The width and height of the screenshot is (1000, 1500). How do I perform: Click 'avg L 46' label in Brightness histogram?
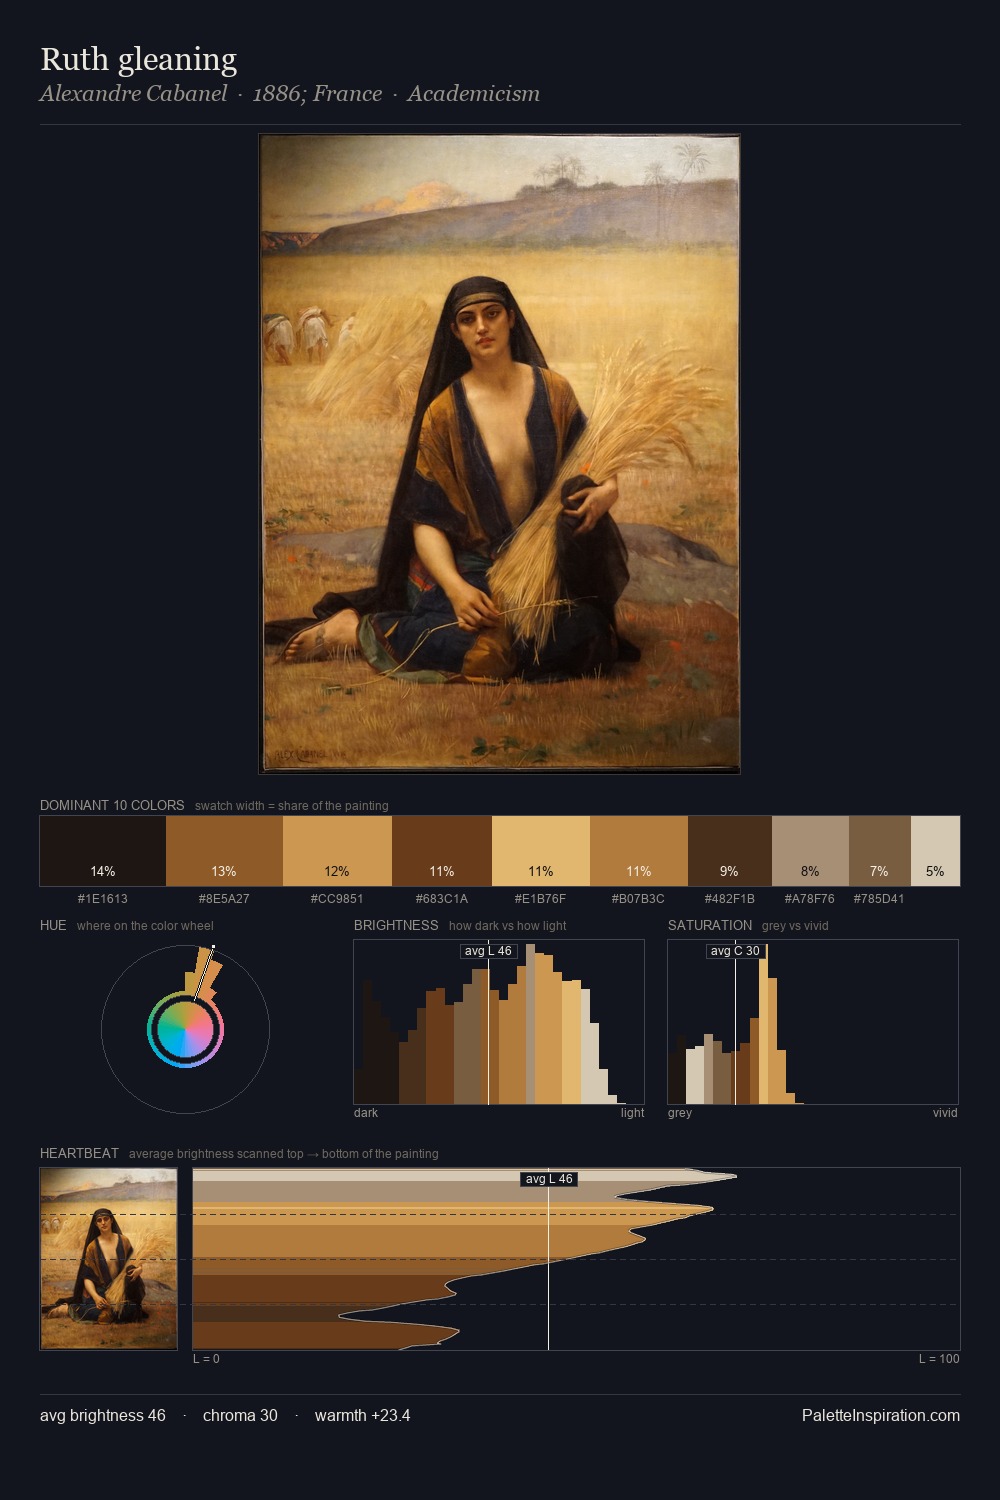[488, 951]
